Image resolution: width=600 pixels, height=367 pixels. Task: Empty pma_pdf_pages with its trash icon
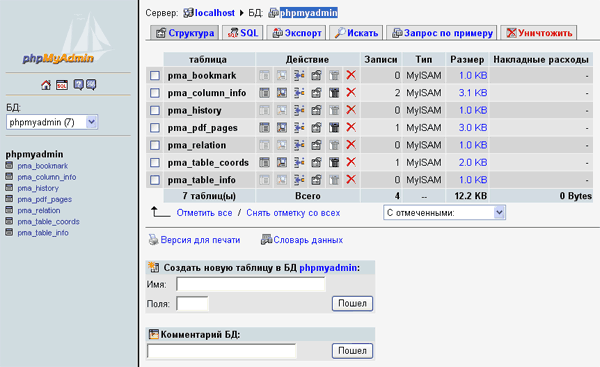(334, 127)
